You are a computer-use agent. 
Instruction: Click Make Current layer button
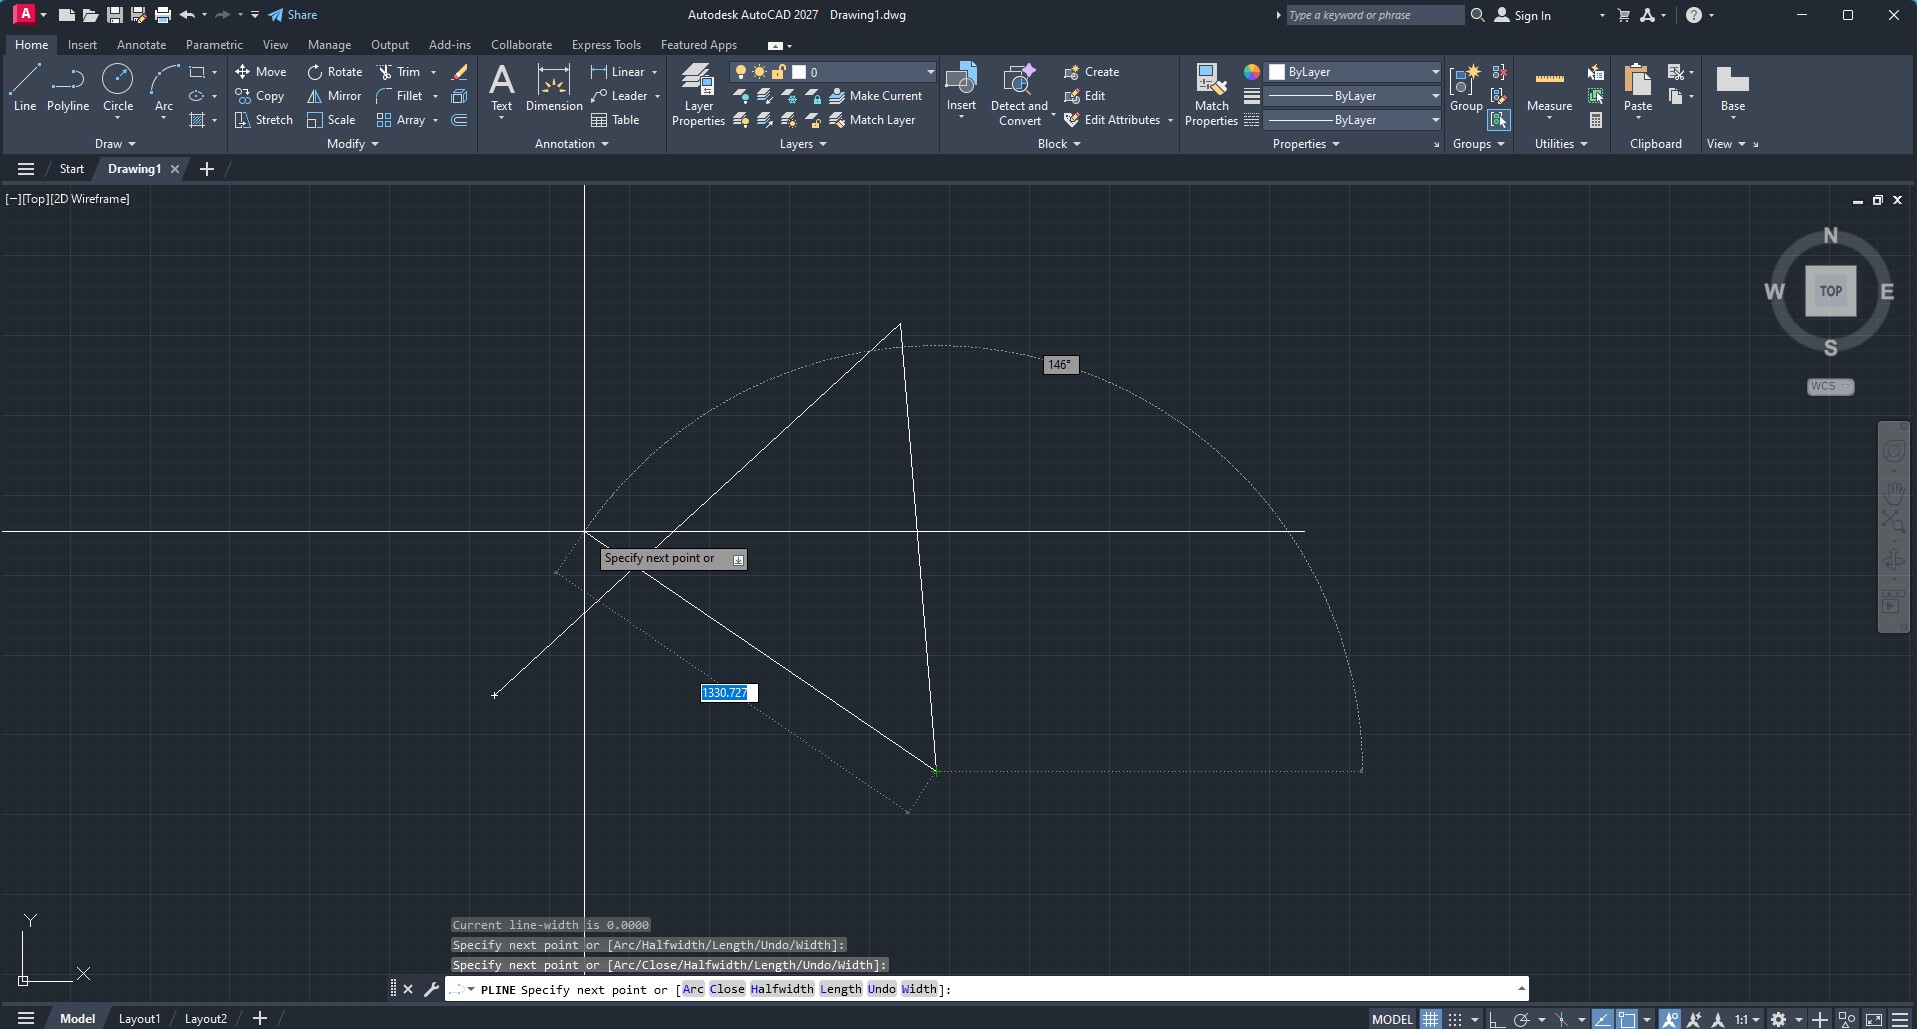[876, 96]
